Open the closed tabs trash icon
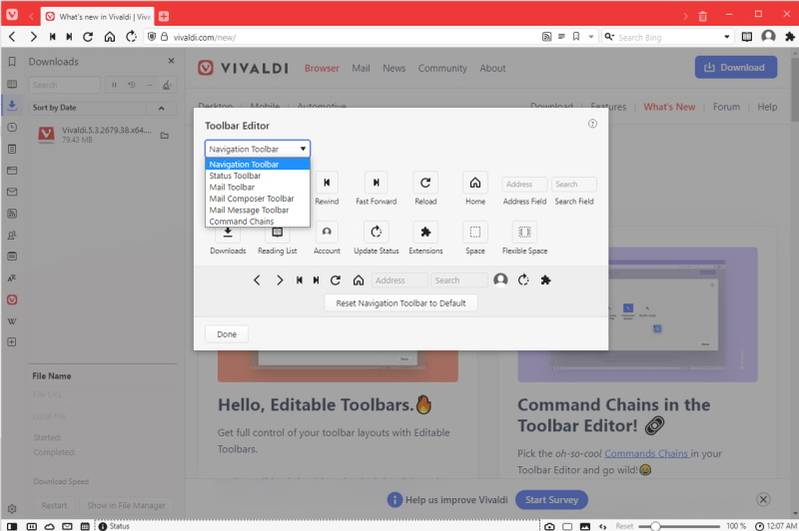Viewport: 799px width, 531px height. pos(703,16)
